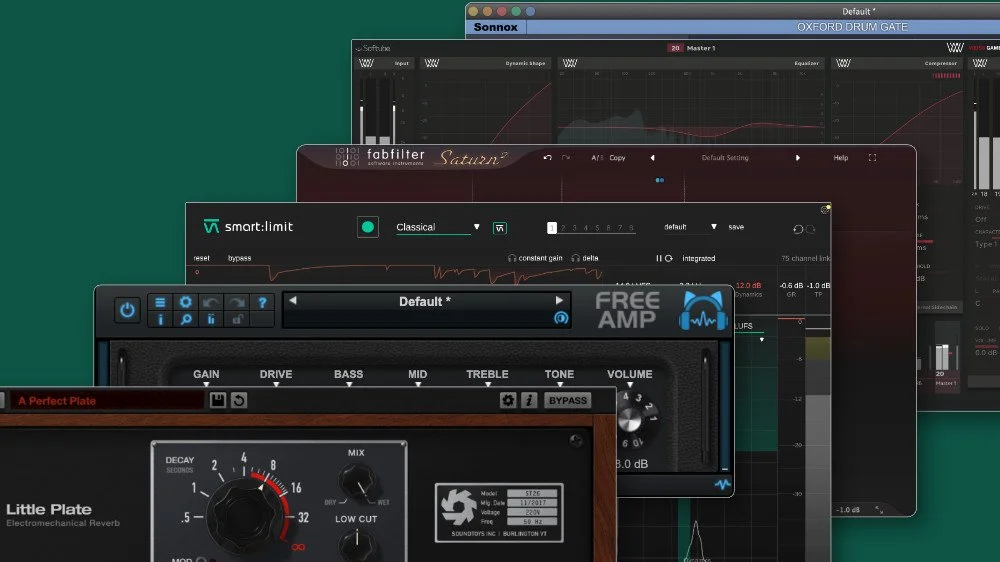Image resolution: width=1000 pixels, height=562 pixels.
Task: Go to next Free Amp preset
Action: 559,300
